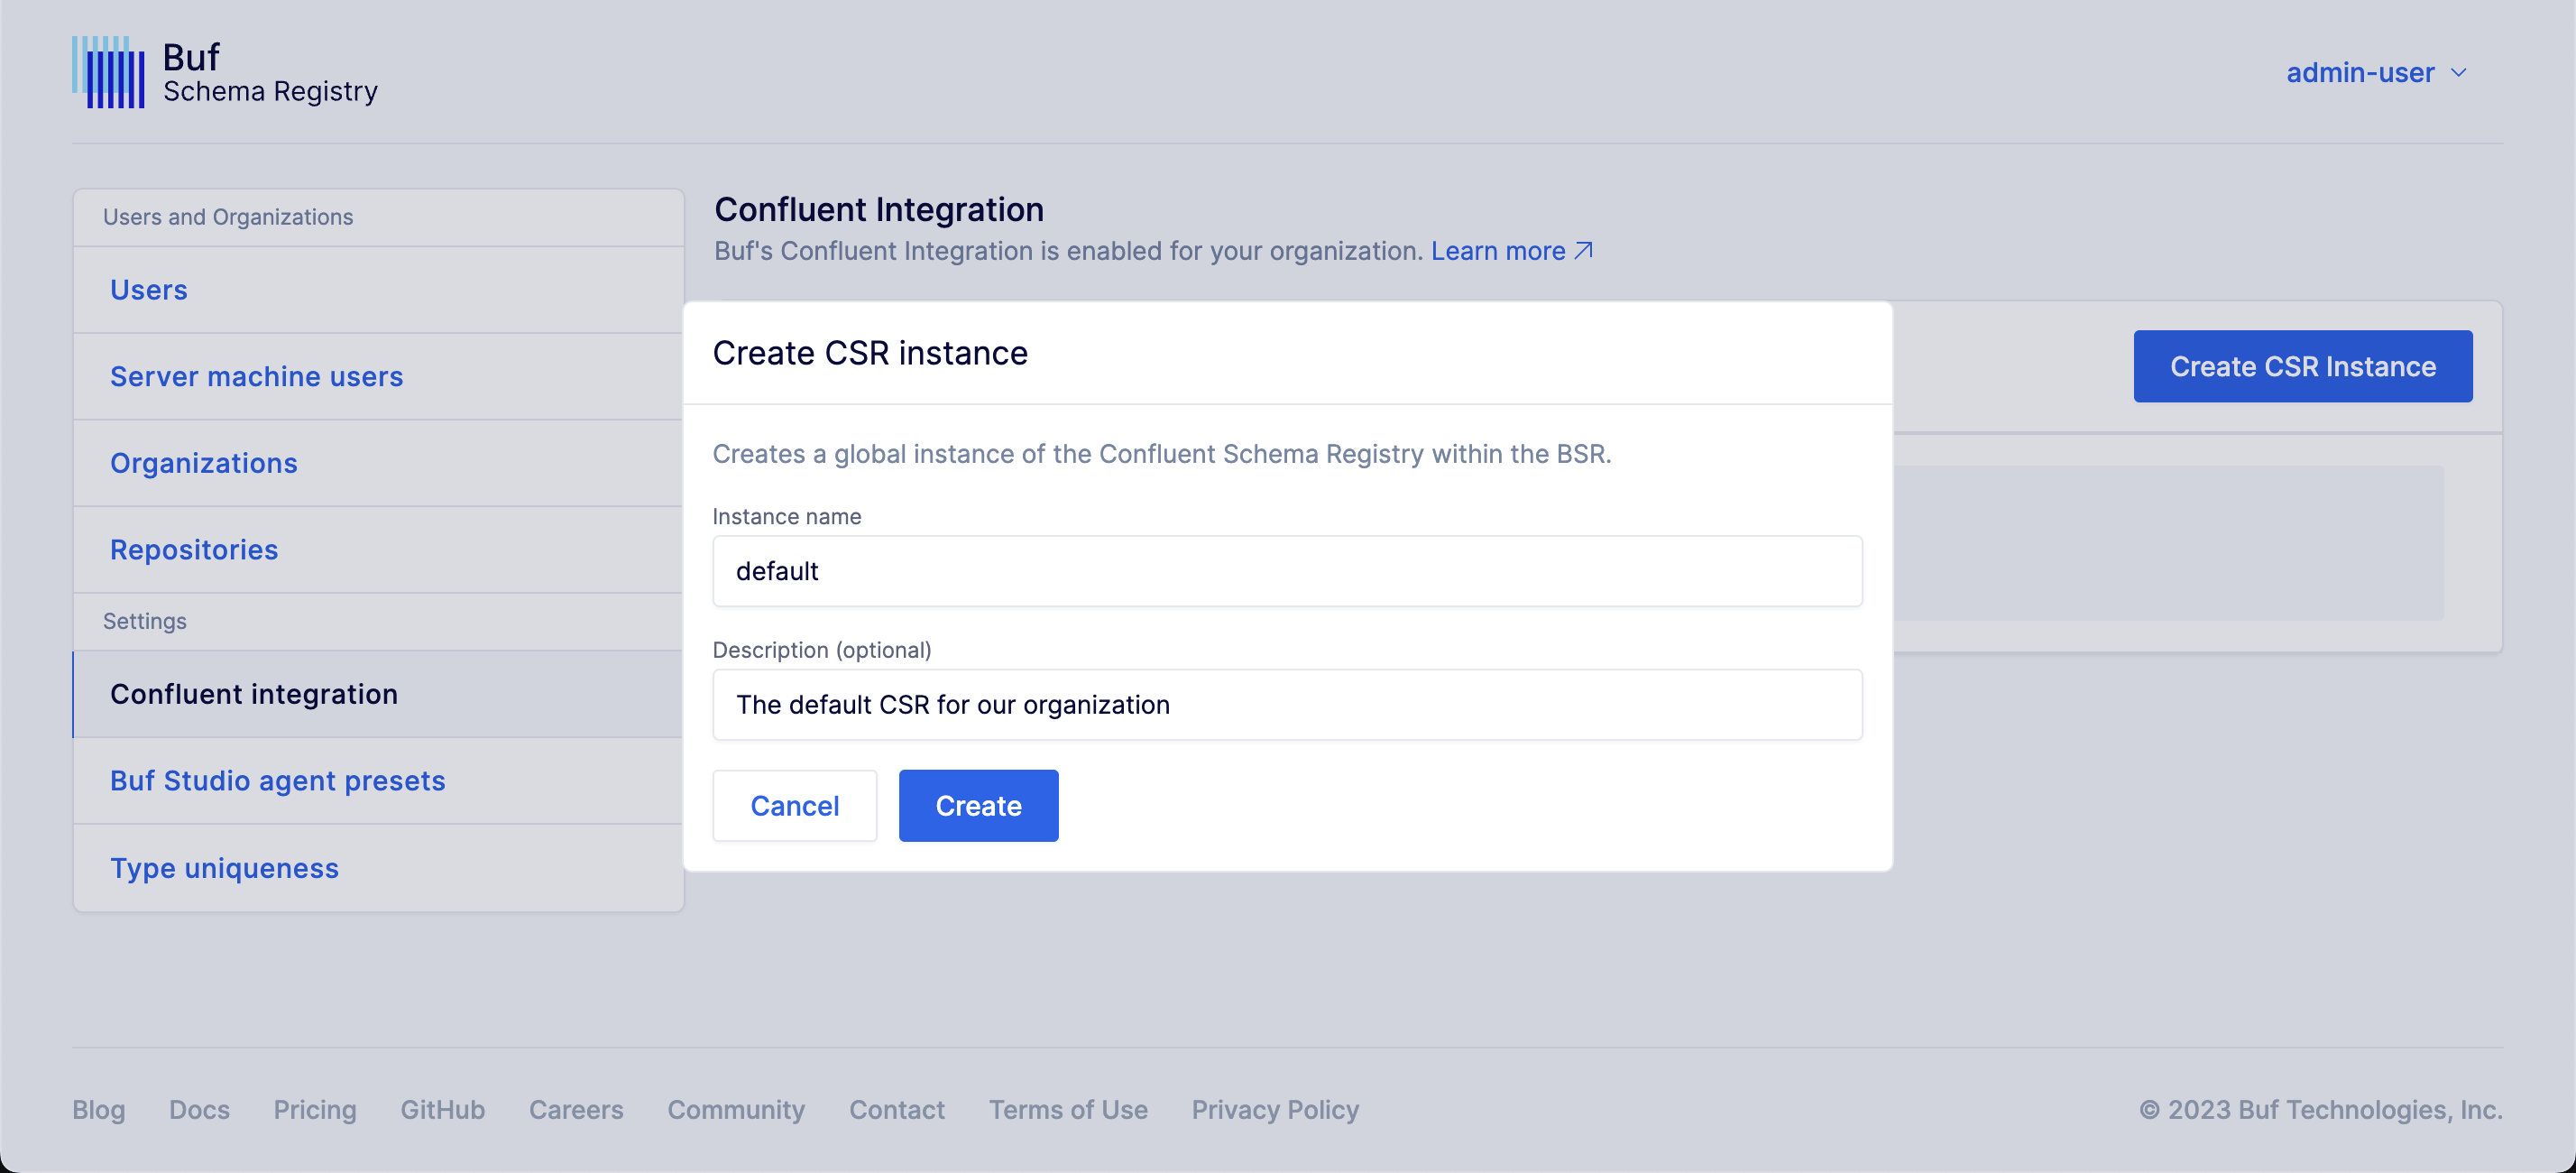This screenshot has height=1173, width=2576.
Task: Focus the Description optional input field
Action: [1287, 704]
